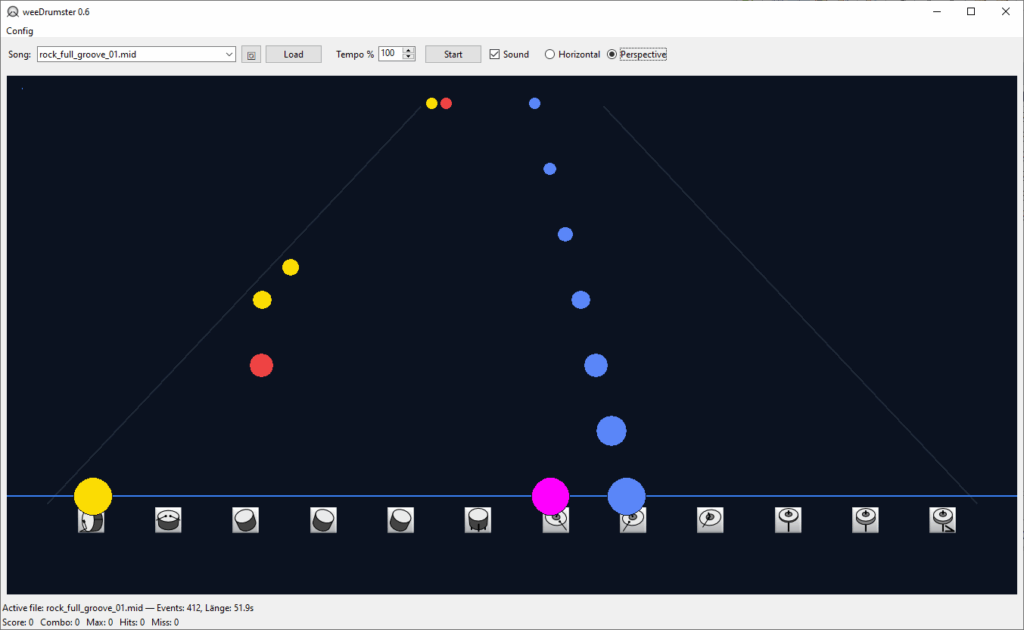Switch to Horizontal view mode
Image resolution: width=1024 pixels, height=630 pixels.
(550, 54)
